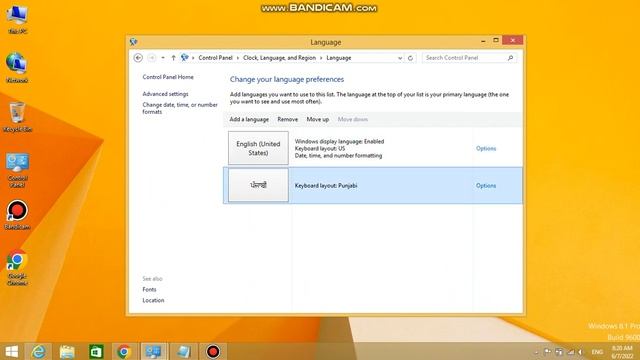Go back using the Back arrow
The image size is (640, 360).
pos(138,58)
